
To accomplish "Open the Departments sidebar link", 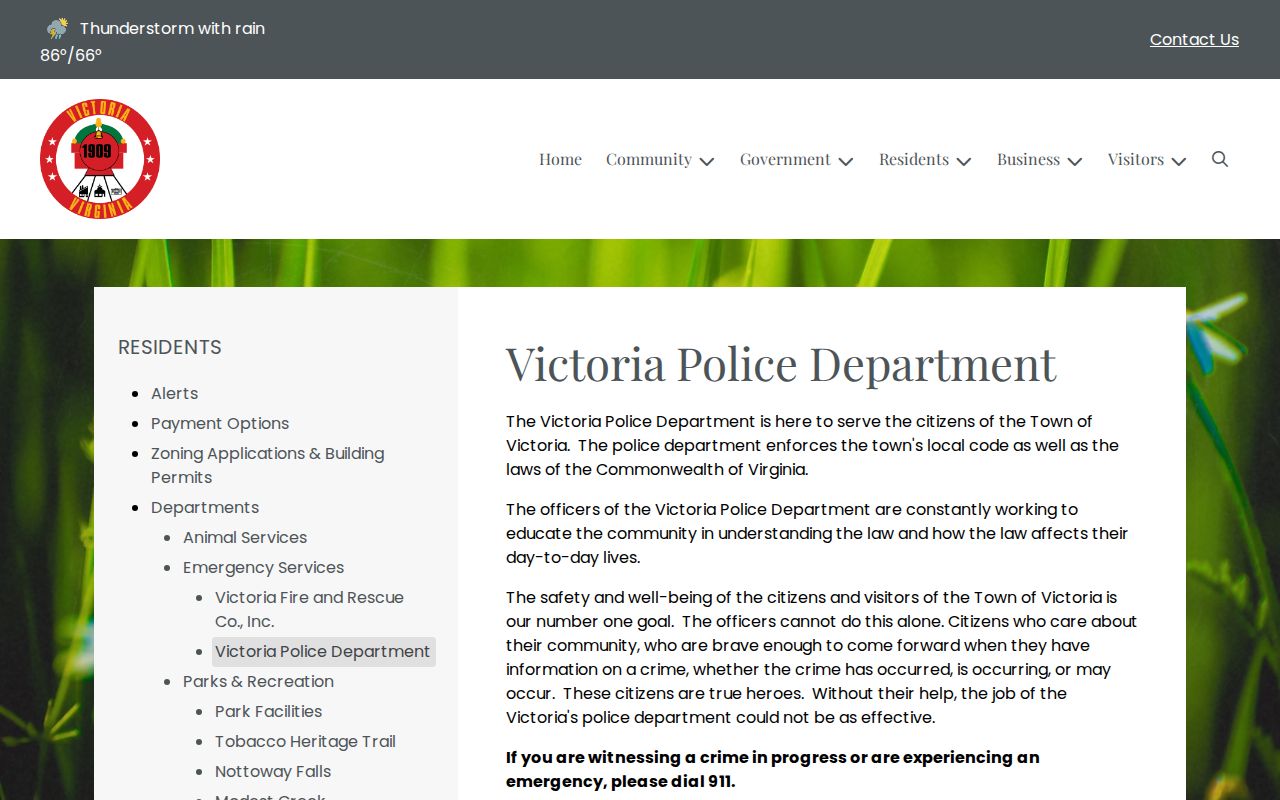I will pyautogui.click(x=205, y=507).
